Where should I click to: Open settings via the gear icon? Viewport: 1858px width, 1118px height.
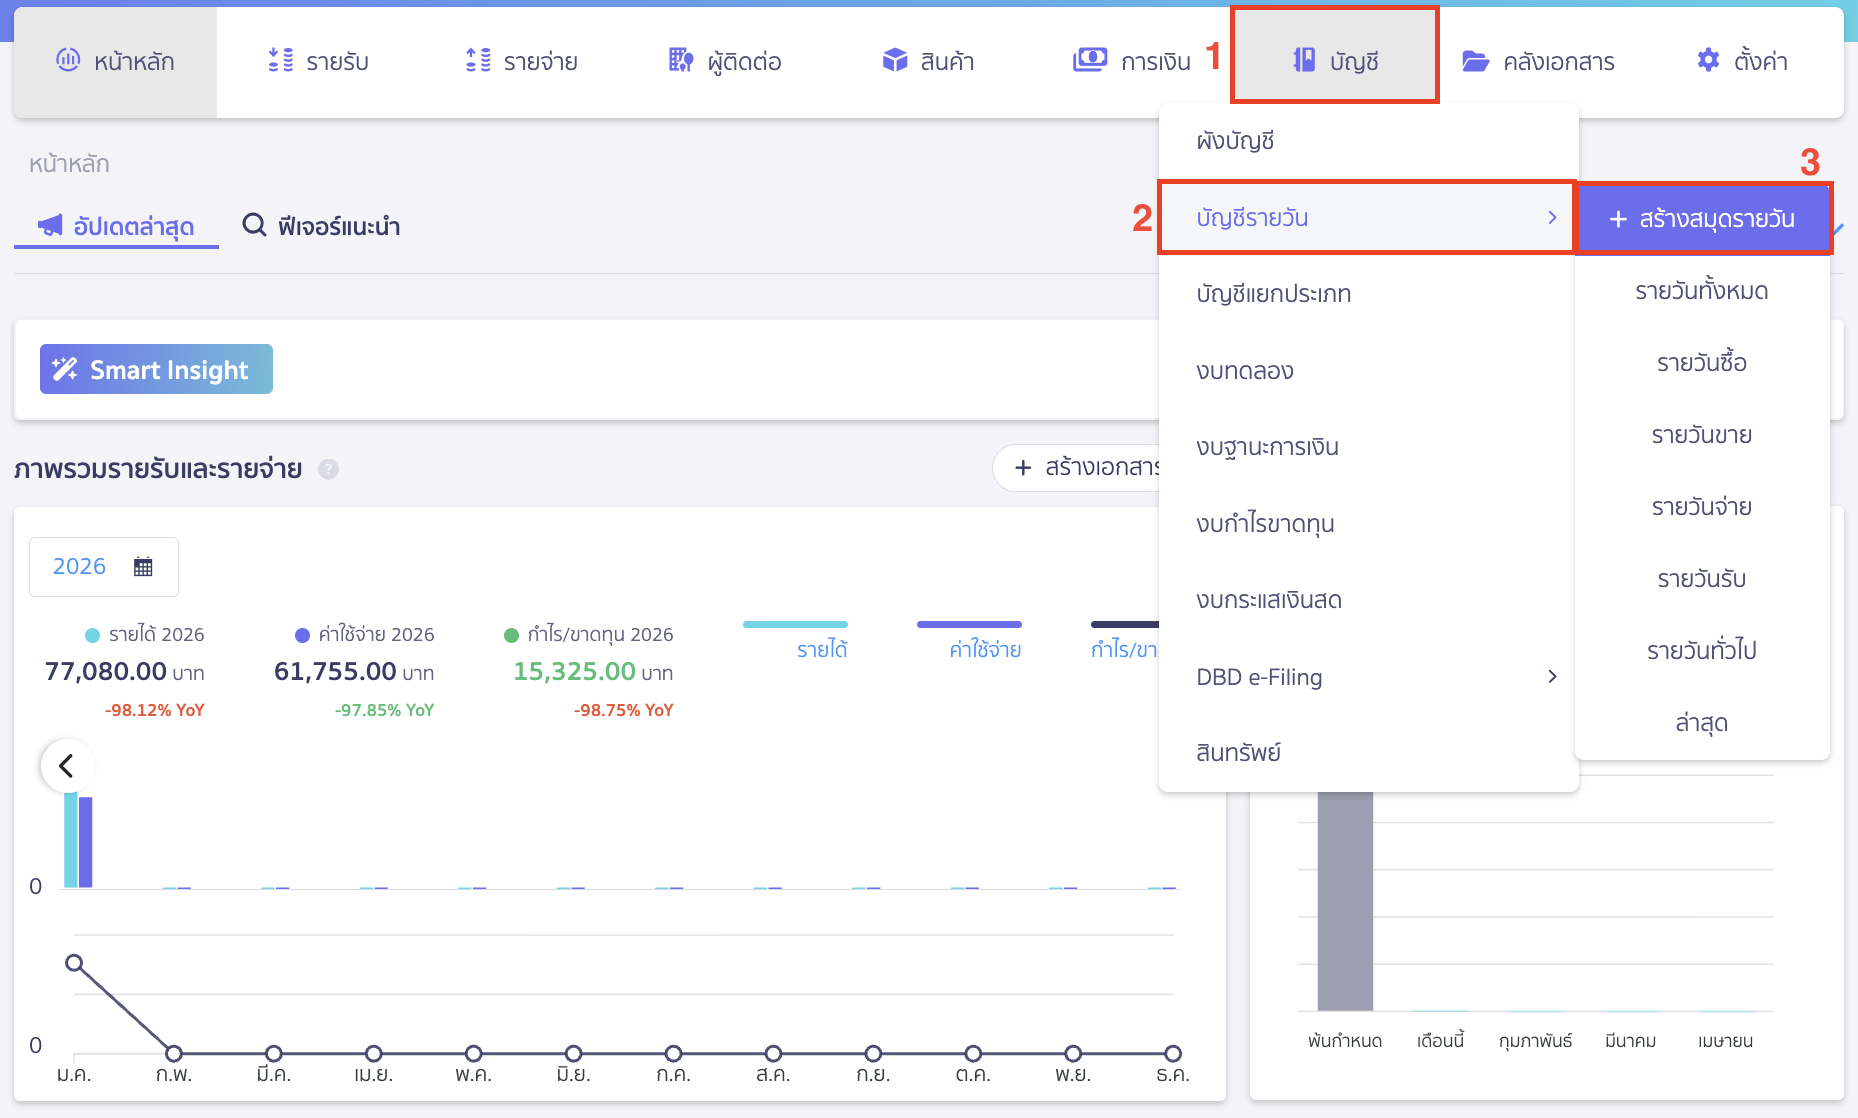tap(1708, 61)
